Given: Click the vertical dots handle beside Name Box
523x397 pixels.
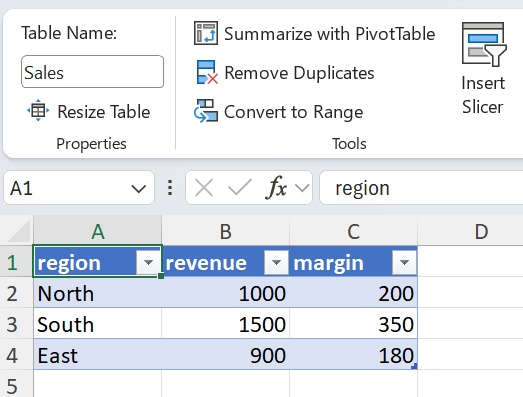Looking at the screenshot, I should click(x=170, y=188).
